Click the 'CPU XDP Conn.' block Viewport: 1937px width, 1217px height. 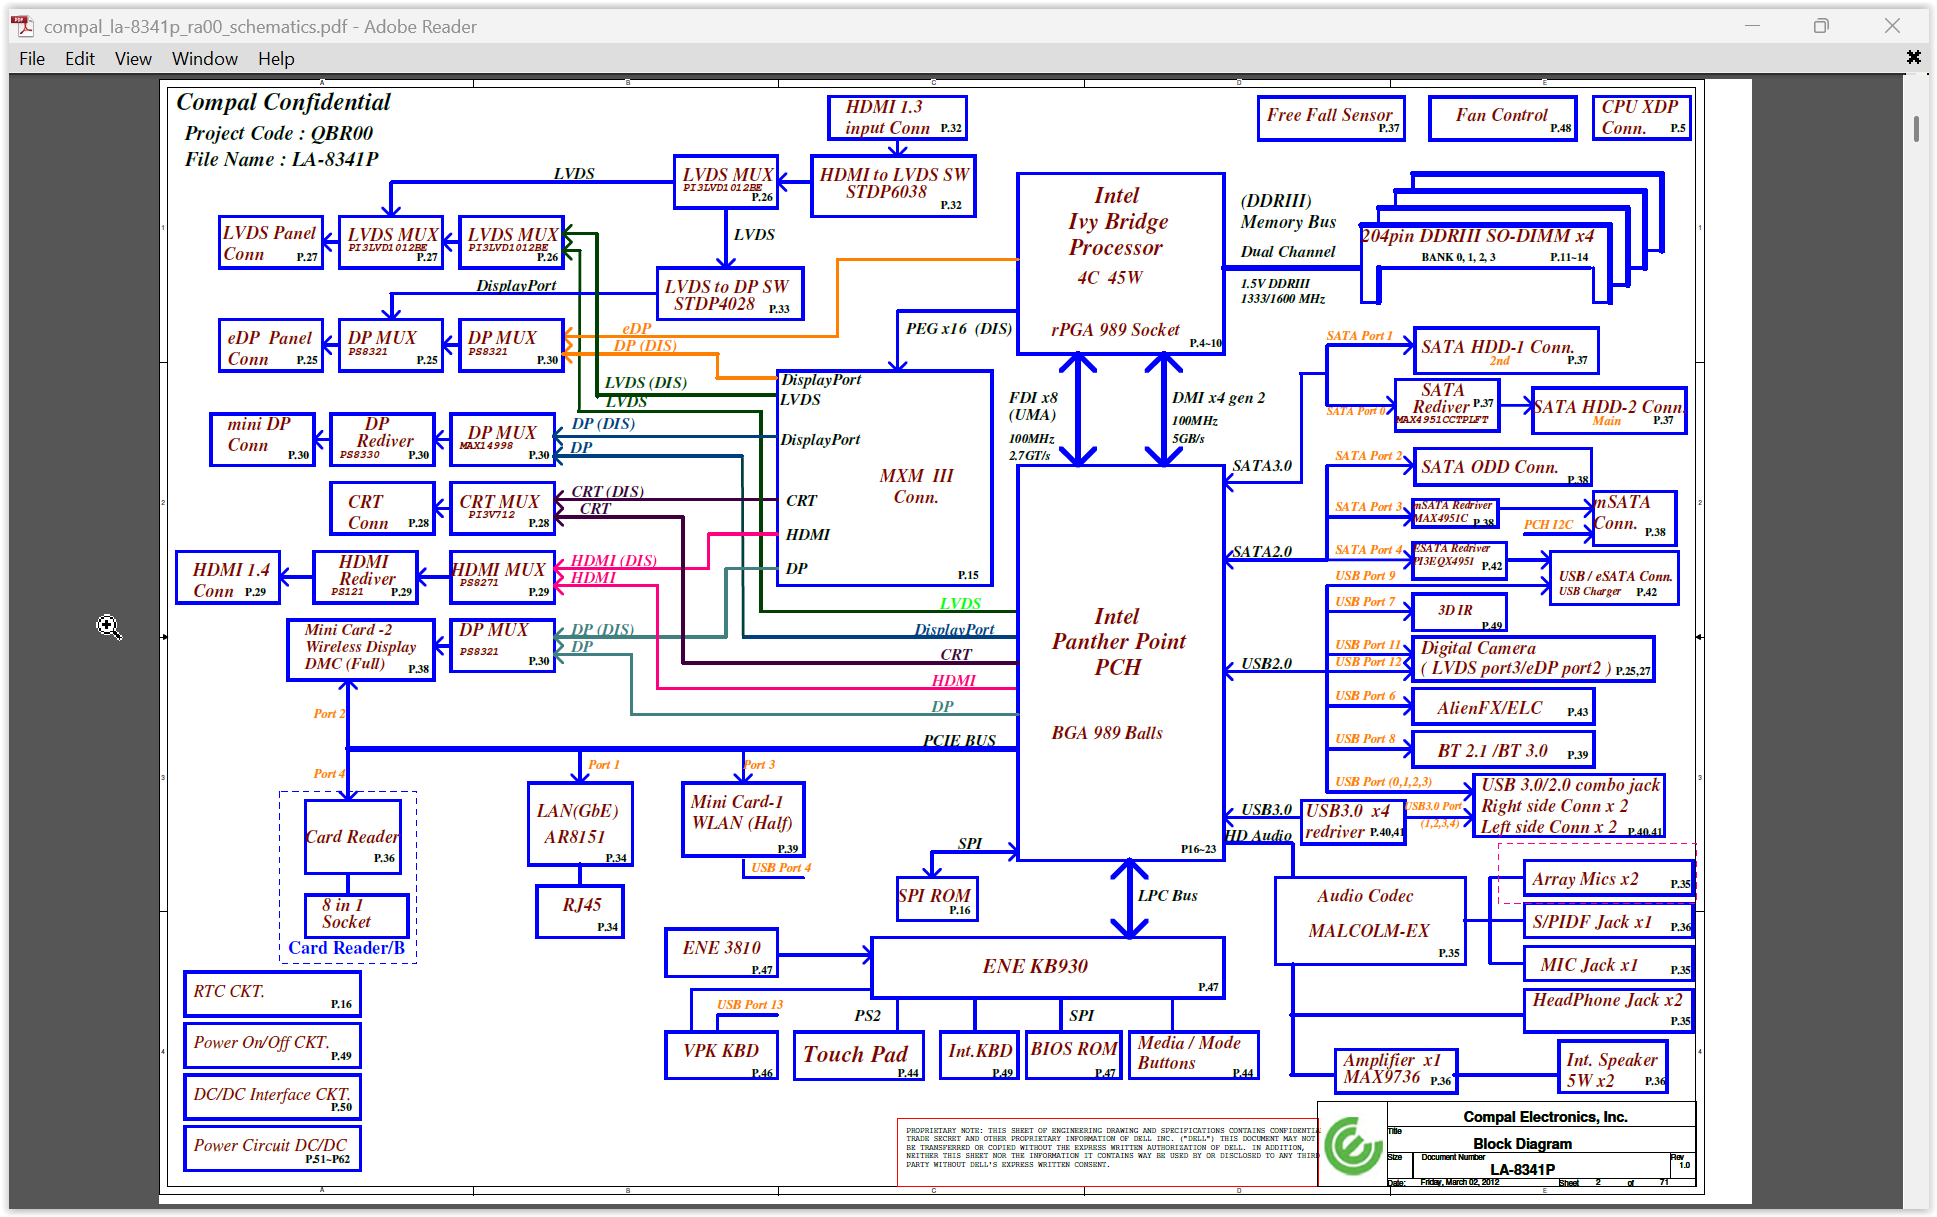pyautogui.click(x=1640, y=118)
